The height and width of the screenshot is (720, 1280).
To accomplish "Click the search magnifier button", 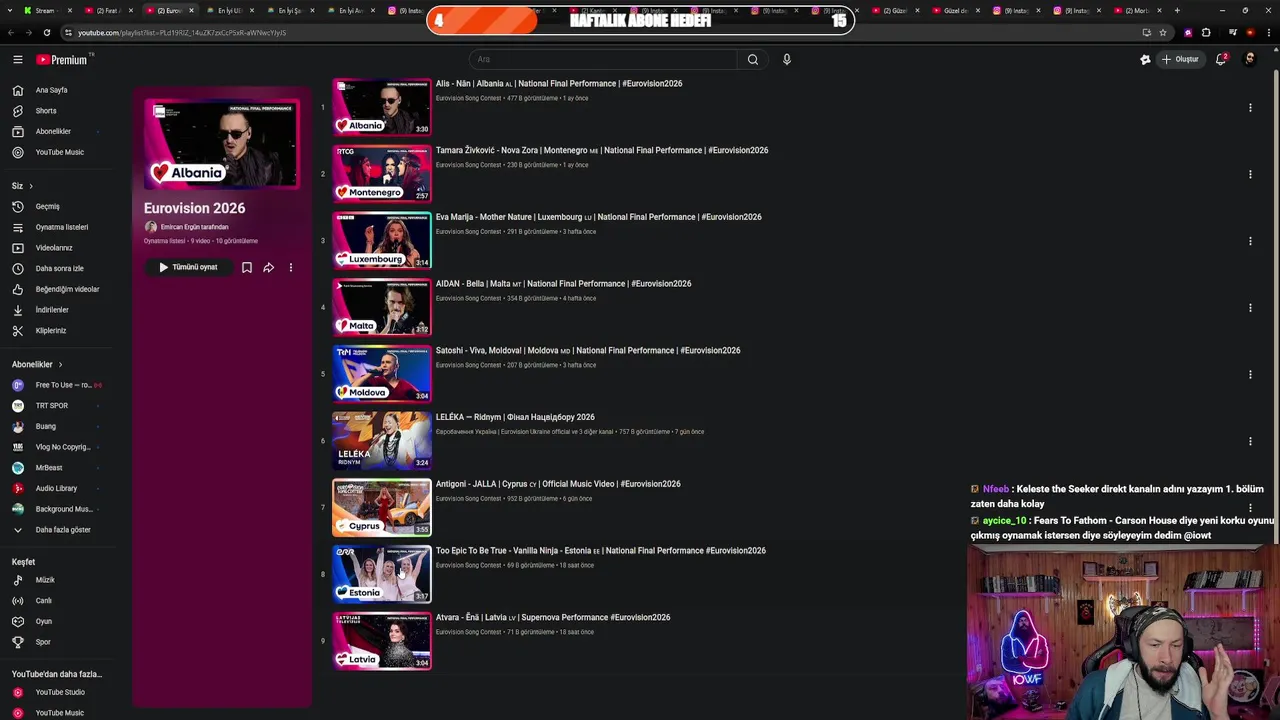I will (x=753, y=59).
